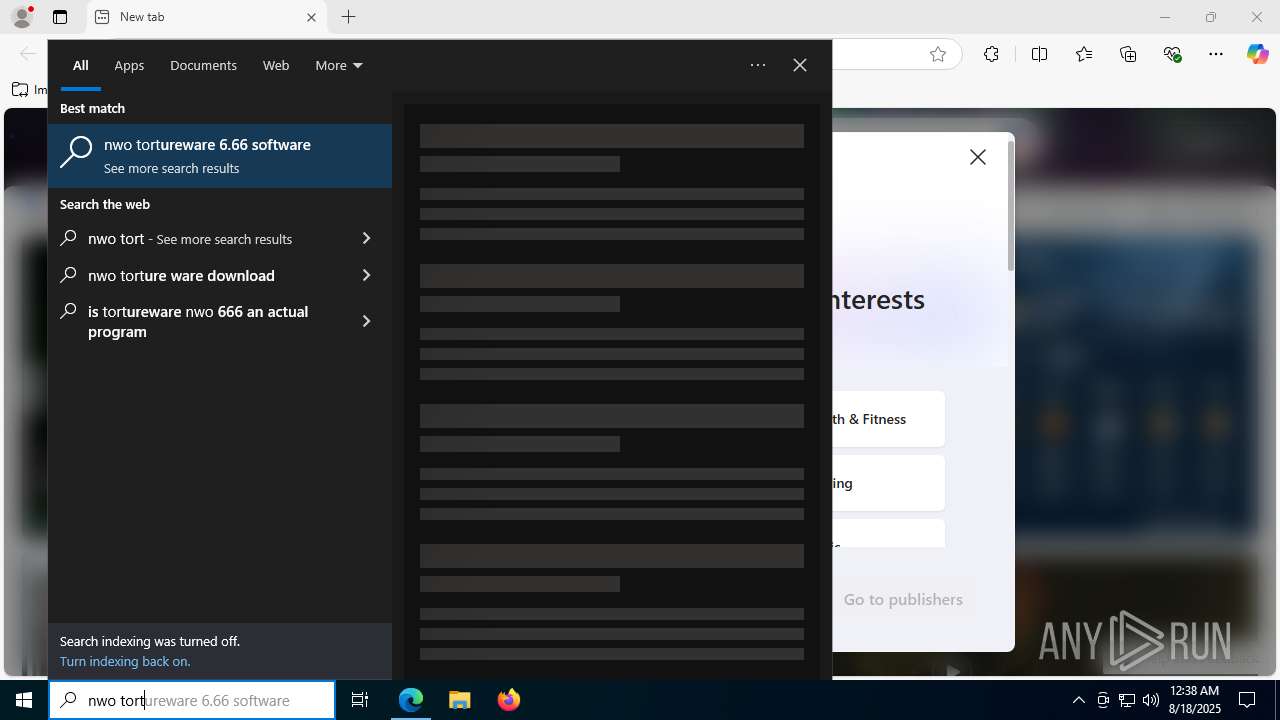Open a new Edge tab
The width and height of the screenshot is (1280, 720).
tap(348, 17)
